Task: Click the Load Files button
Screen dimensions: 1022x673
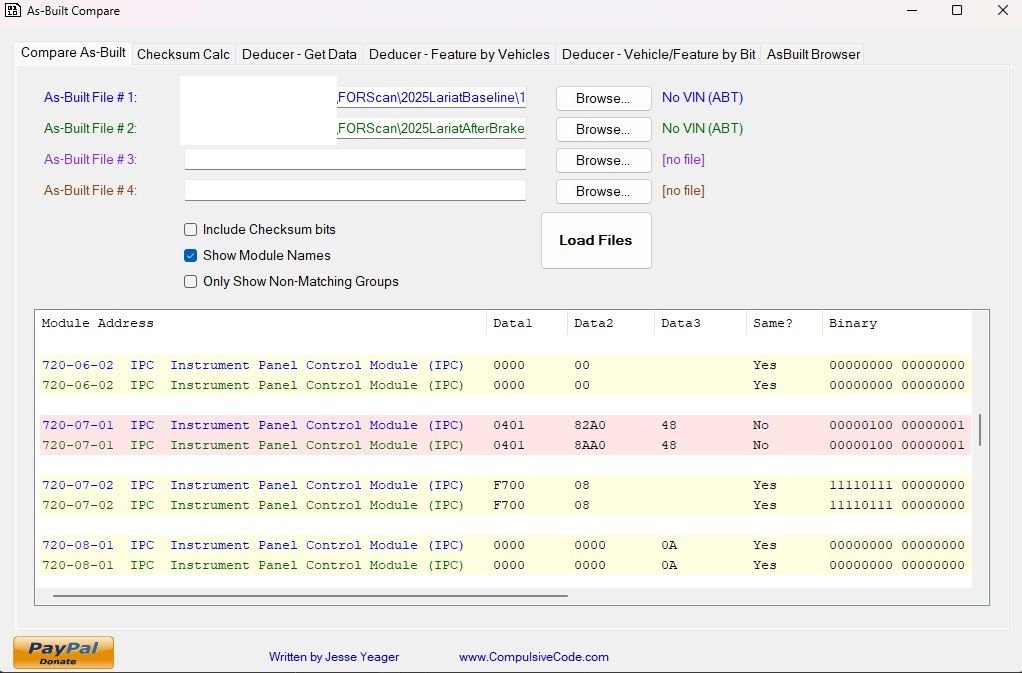Action: pyautogui.click(x=596, y=240)
